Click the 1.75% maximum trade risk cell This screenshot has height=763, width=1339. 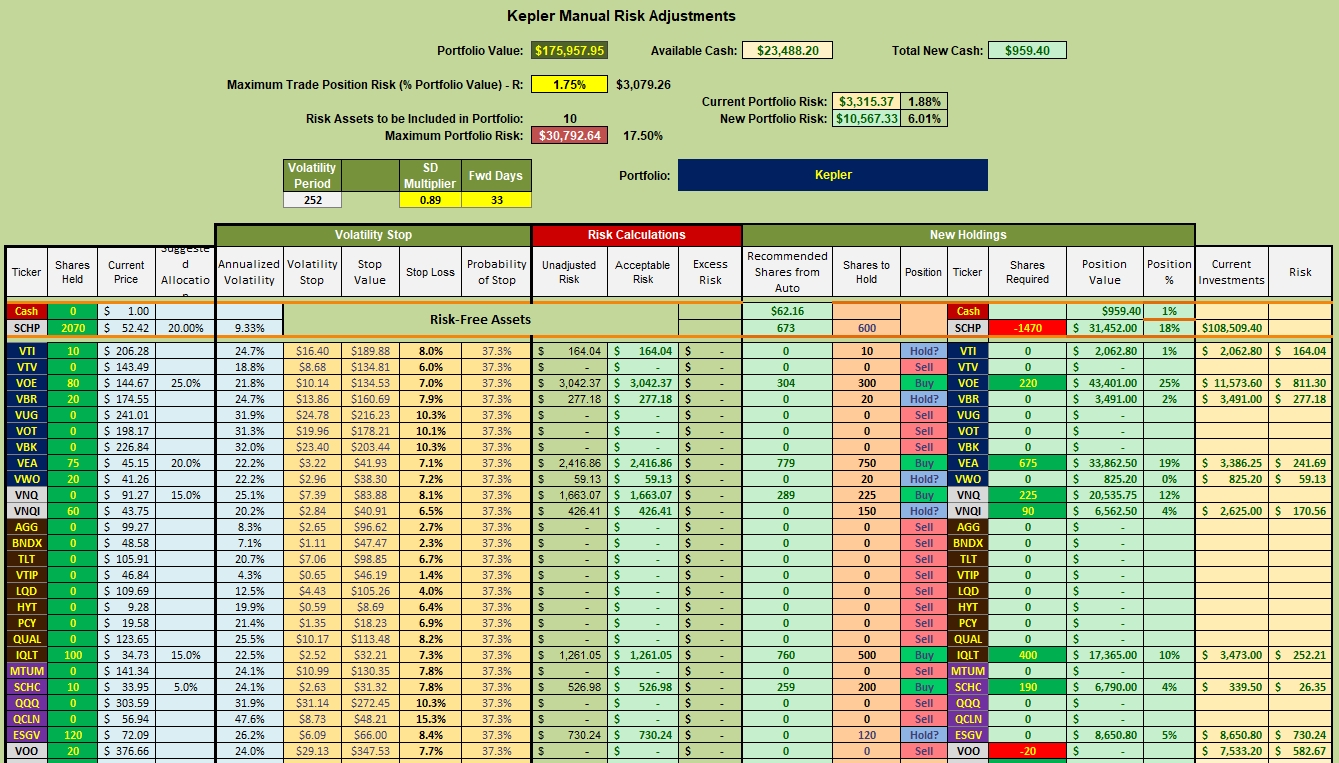(569, 85)
